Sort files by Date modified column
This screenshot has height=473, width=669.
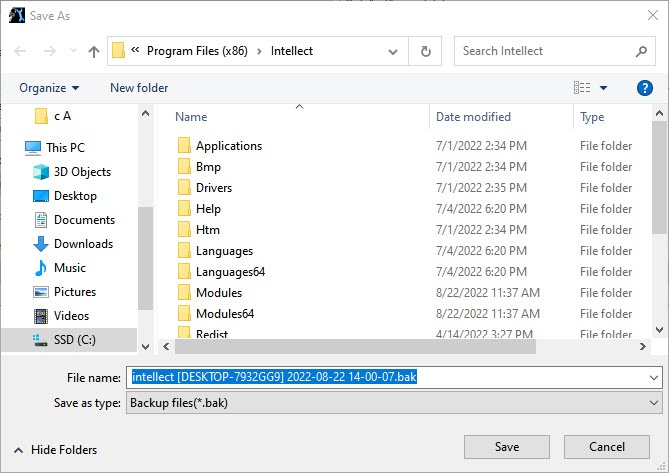pos(473,117)
